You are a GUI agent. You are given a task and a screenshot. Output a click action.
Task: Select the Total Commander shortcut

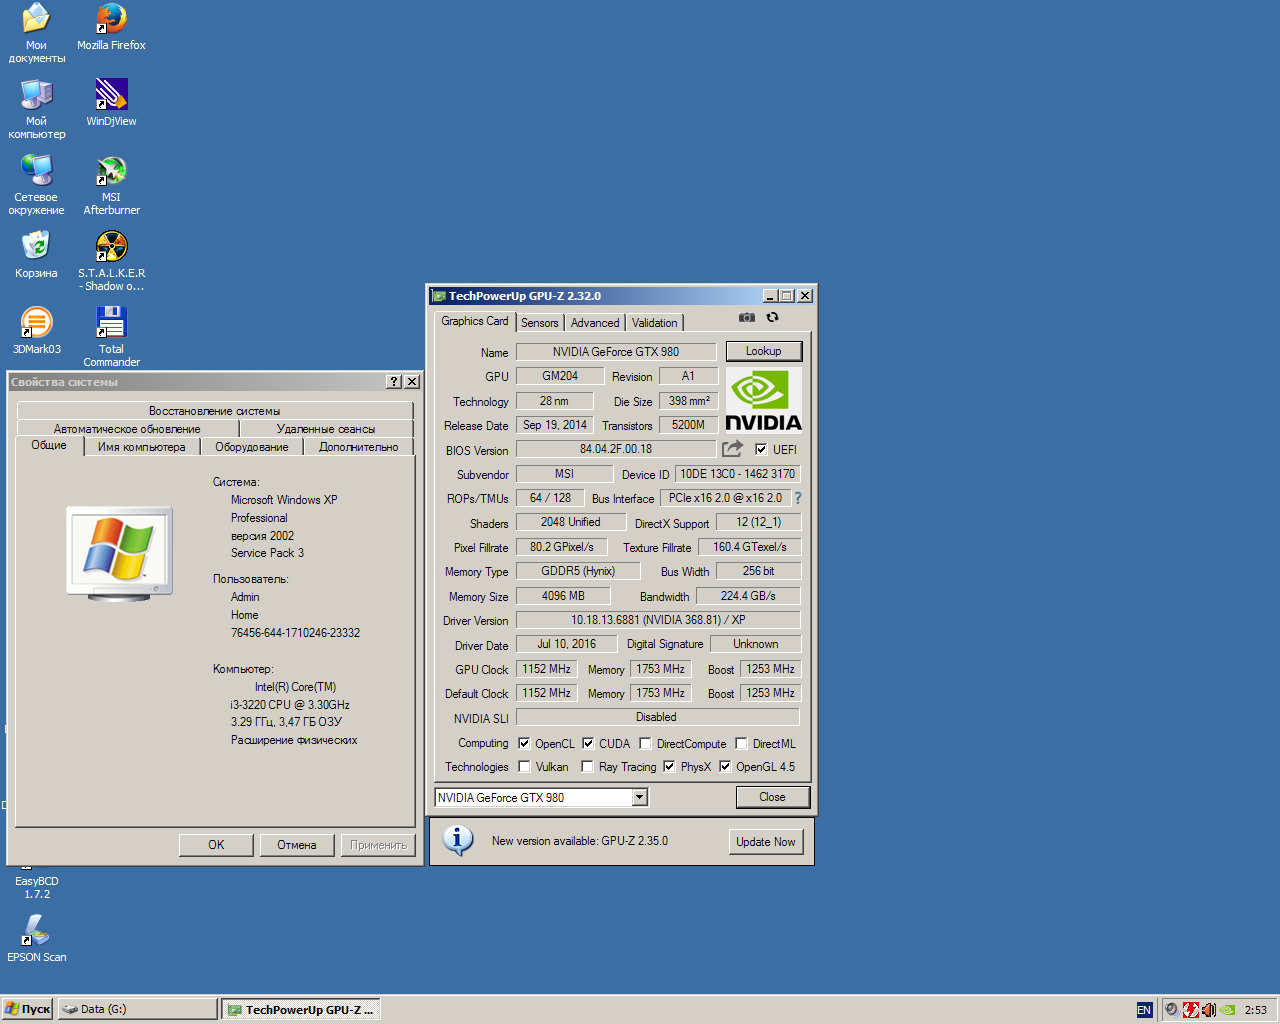click(x=111, y=337)
